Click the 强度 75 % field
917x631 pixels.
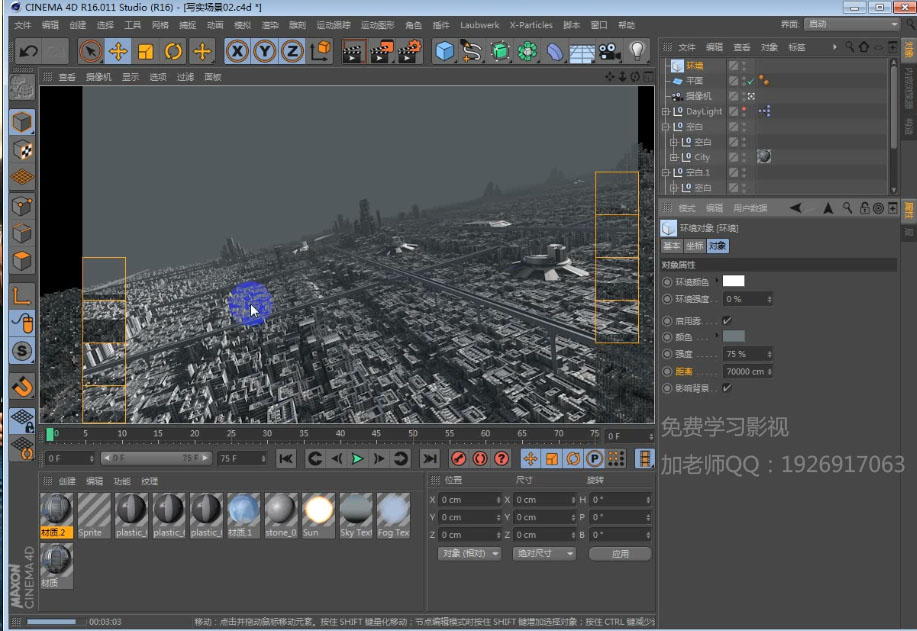pos(747,354)
